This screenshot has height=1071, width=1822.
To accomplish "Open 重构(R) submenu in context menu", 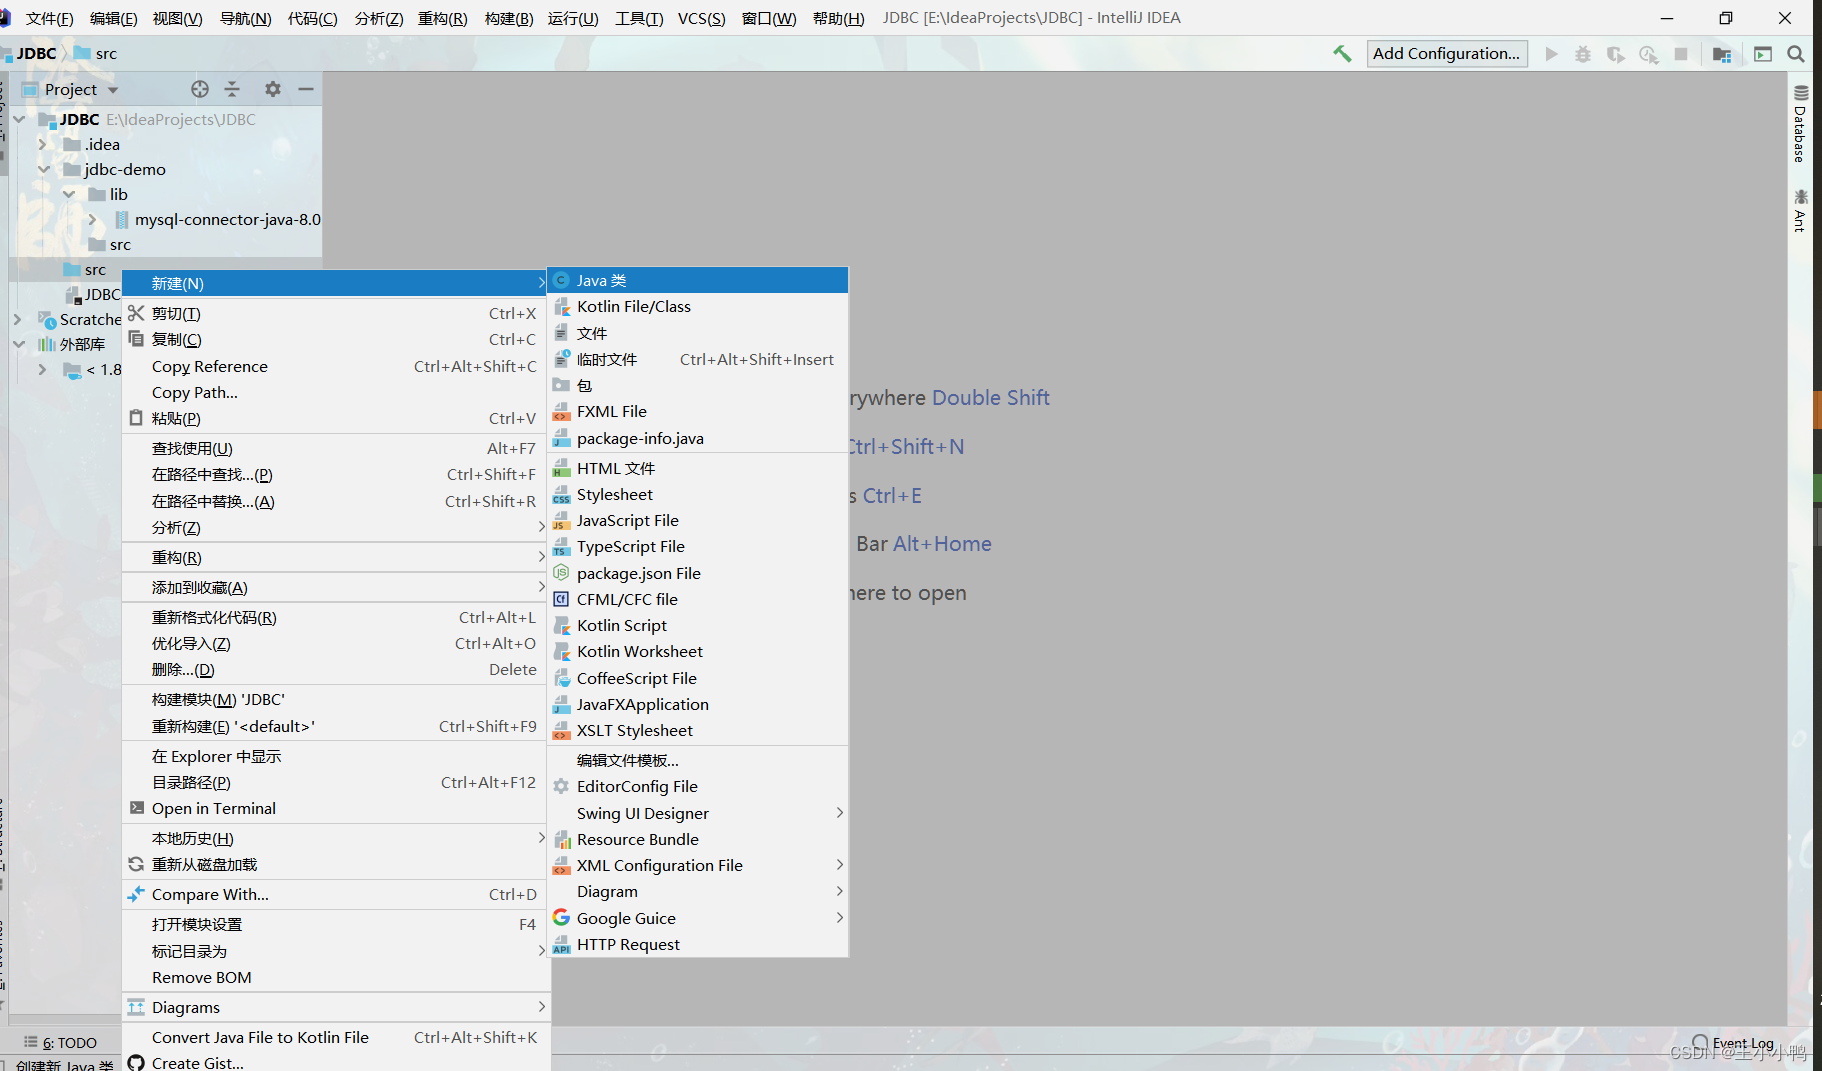I will 336,558.
